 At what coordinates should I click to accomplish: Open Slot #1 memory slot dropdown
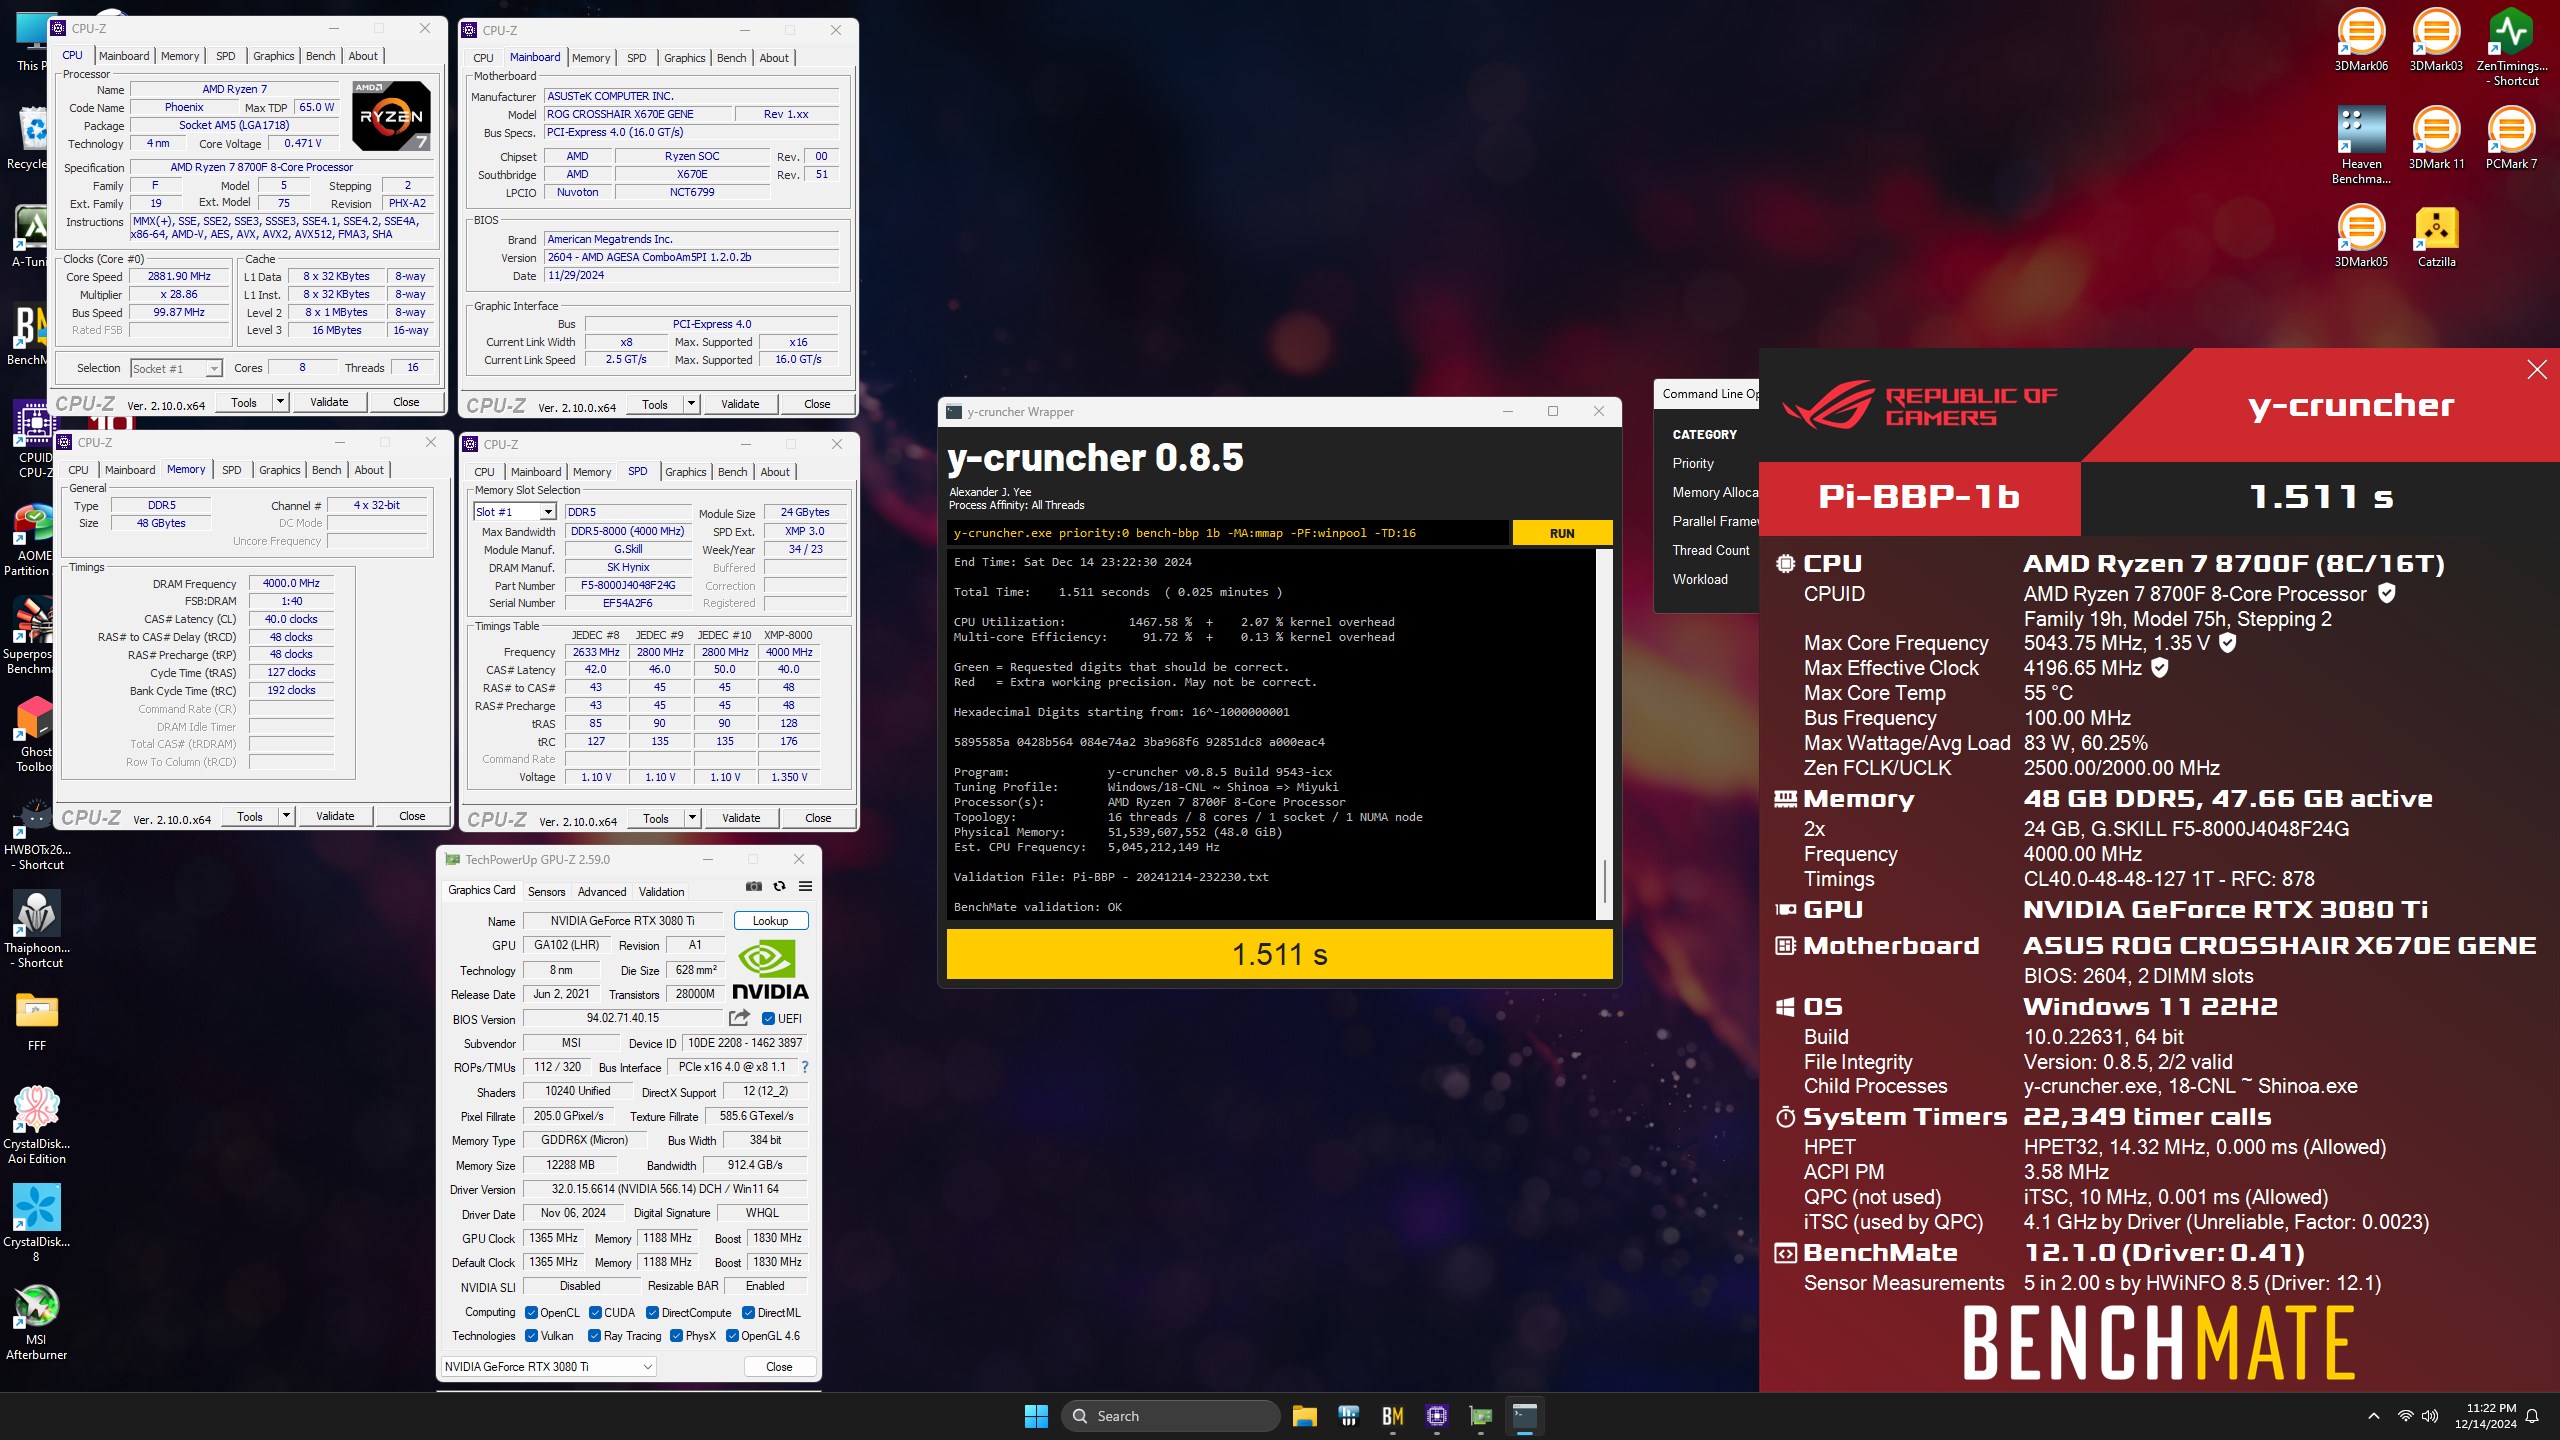click(514, 512)
